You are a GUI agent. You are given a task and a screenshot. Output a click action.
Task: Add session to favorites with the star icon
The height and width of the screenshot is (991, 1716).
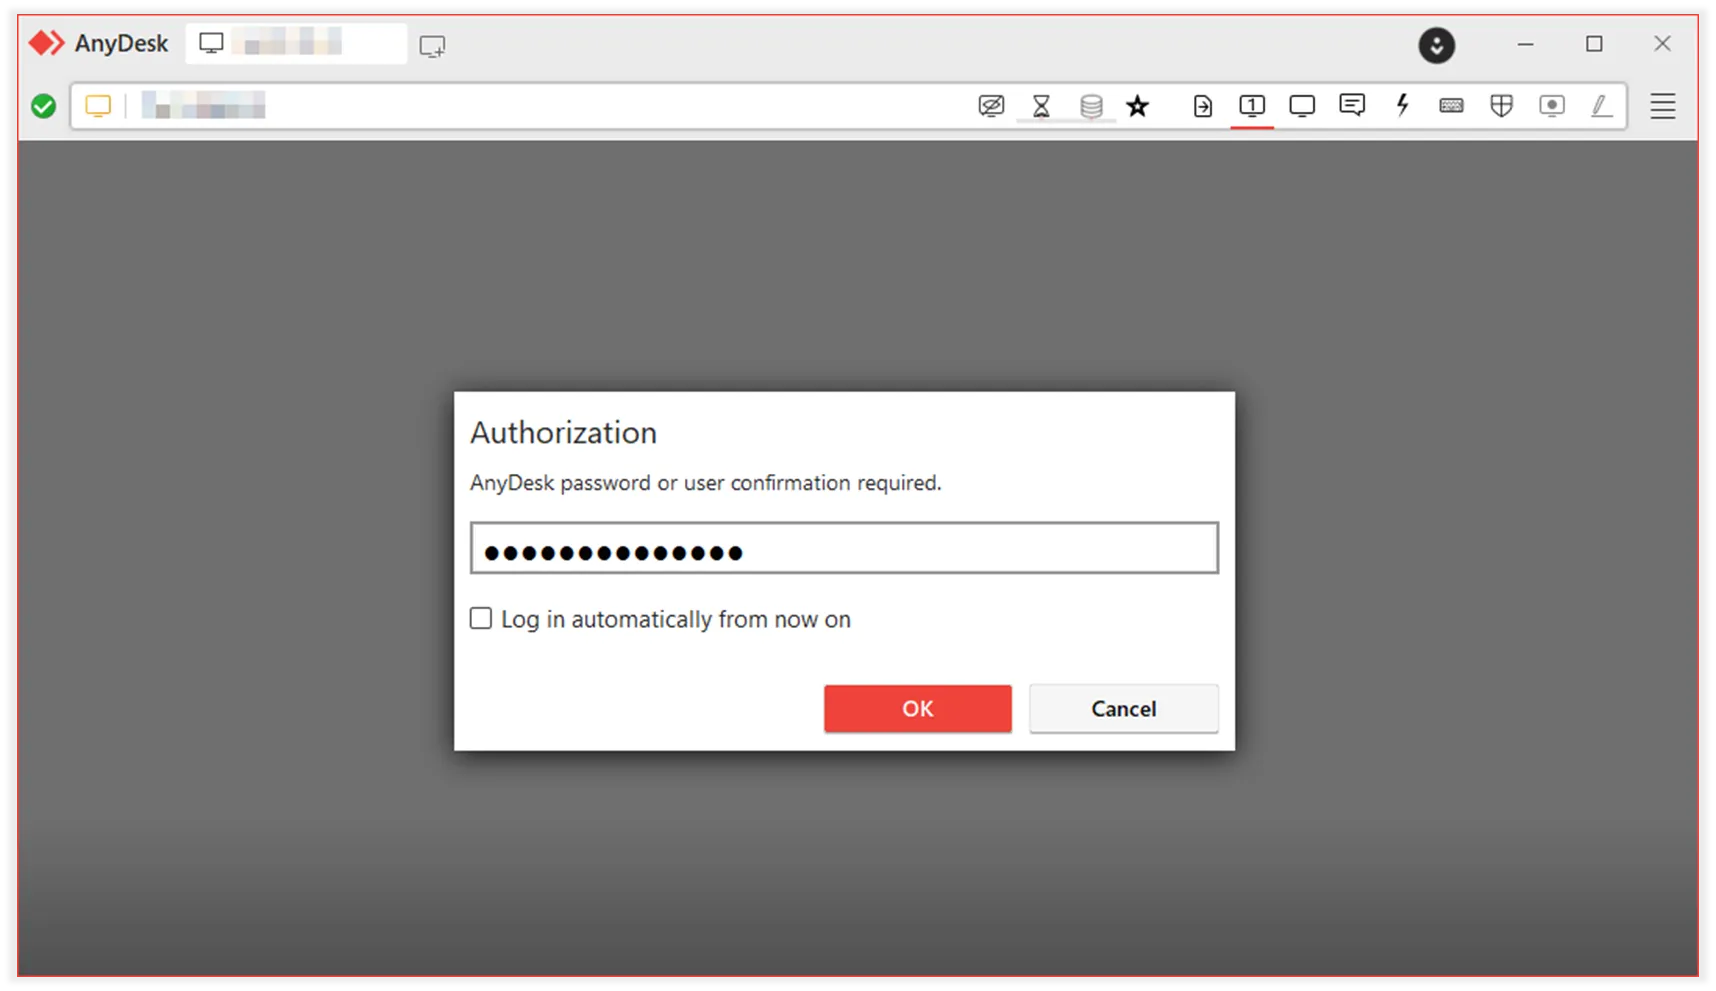[x=1137, y=106]
